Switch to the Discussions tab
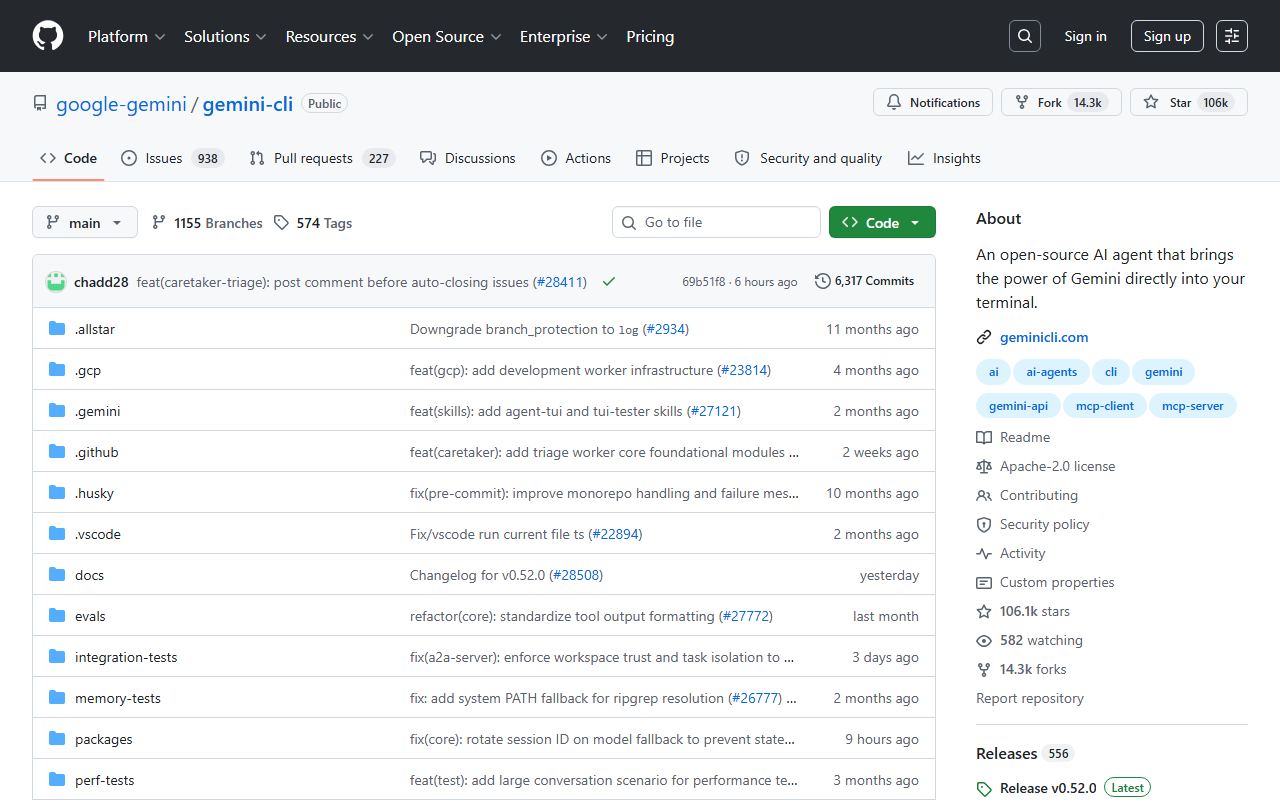The image size is (1280, 800). click(x=468, y=158)
